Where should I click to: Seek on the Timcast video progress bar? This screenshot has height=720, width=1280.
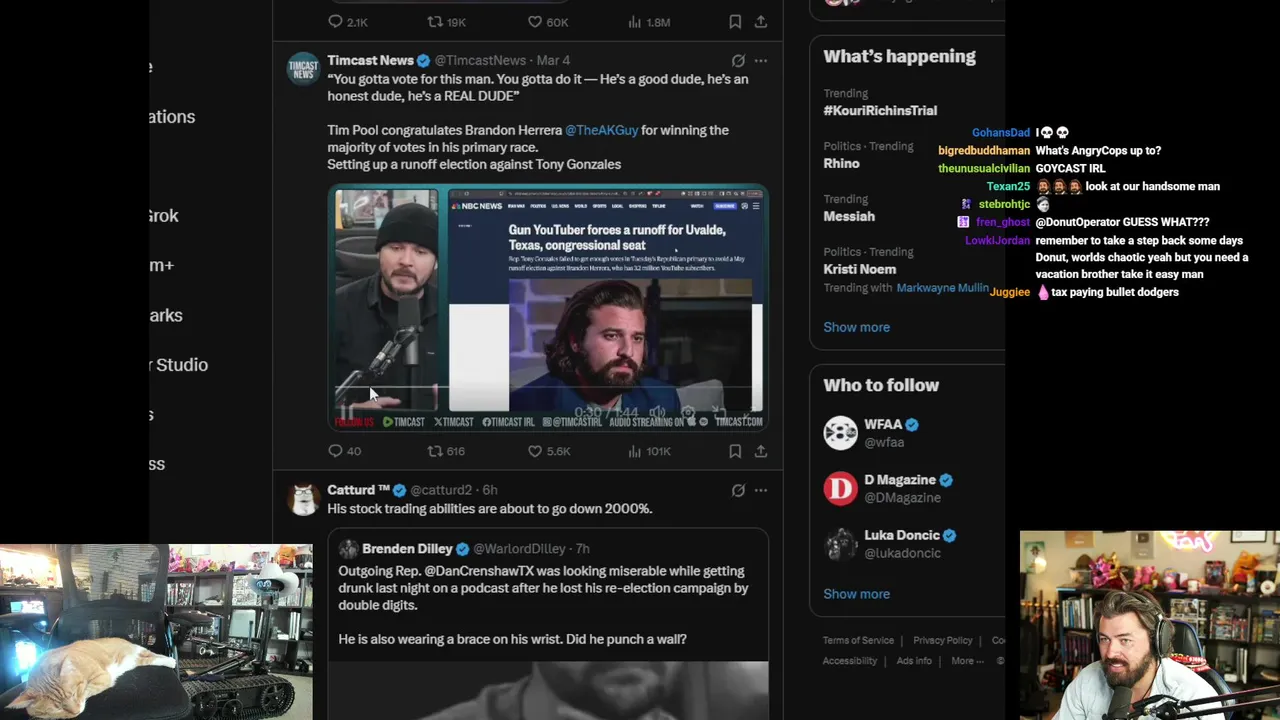point(548,388)
